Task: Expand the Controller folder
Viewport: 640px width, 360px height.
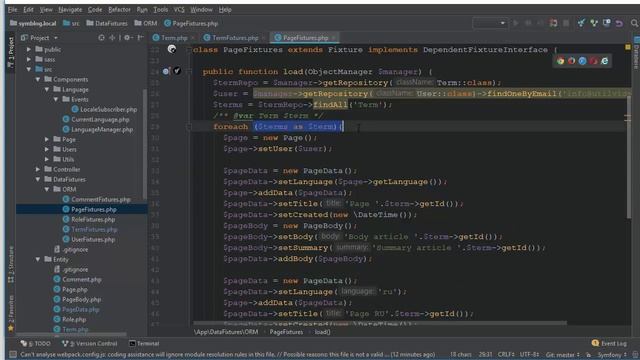Action: [x=38, y=169]
